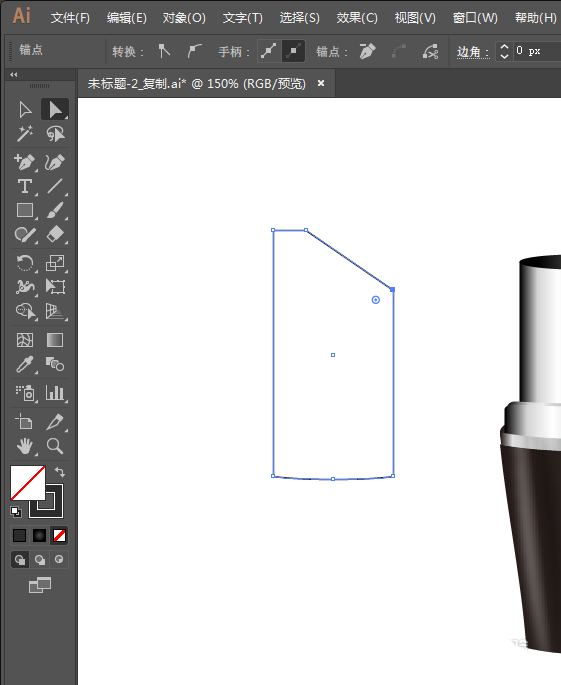Select the Mesh tool
Screen dimensions: 561x685
pos(25,340)
